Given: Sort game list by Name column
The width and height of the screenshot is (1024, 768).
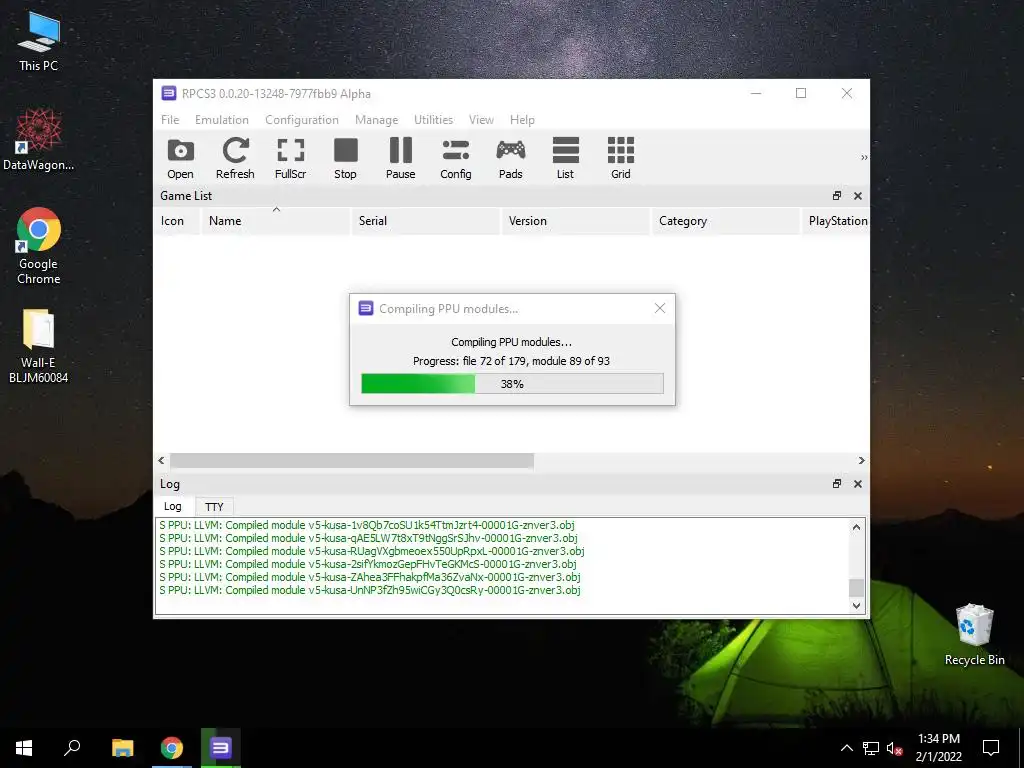Looking at the screenshot, I should 276,221.
